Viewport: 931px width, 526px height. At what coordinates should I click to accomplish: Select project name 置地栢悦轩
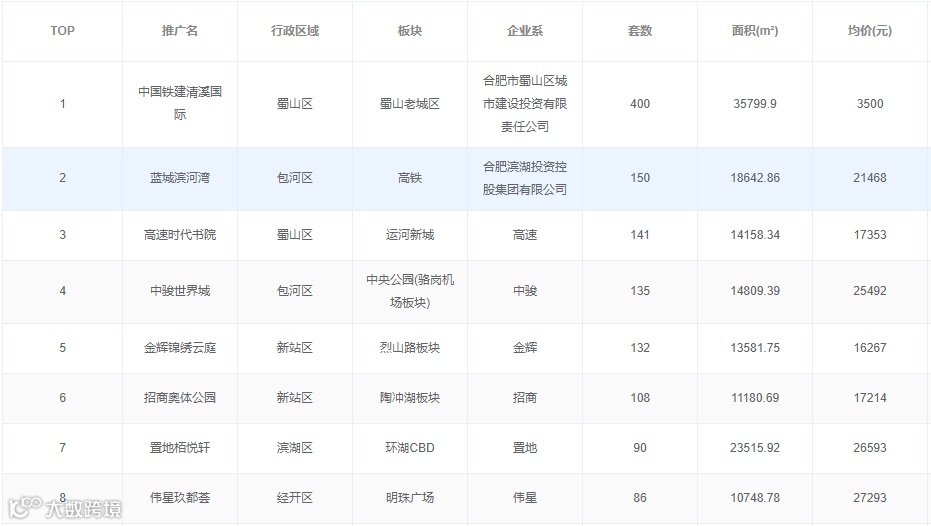(180, 448)
